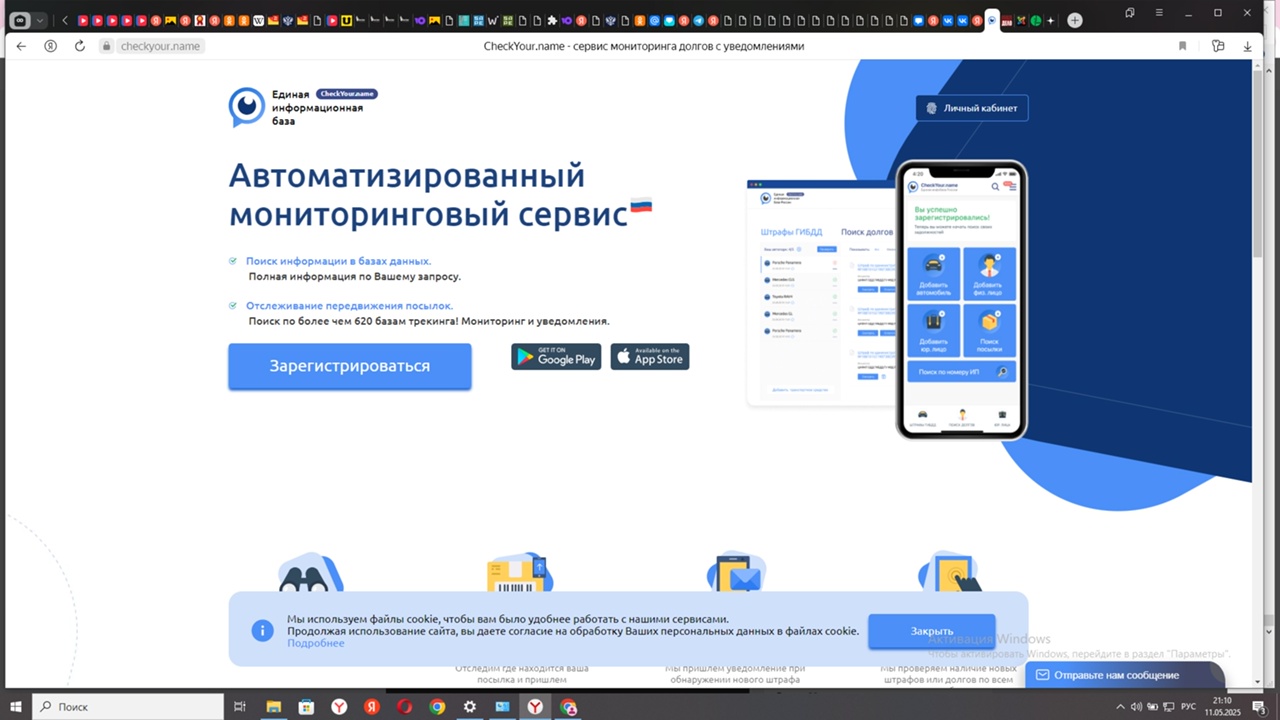Viewport: 1280px width, 720px height.
Task: Open Windows Settings gear on the taskbar
Action: coord(470,707)
